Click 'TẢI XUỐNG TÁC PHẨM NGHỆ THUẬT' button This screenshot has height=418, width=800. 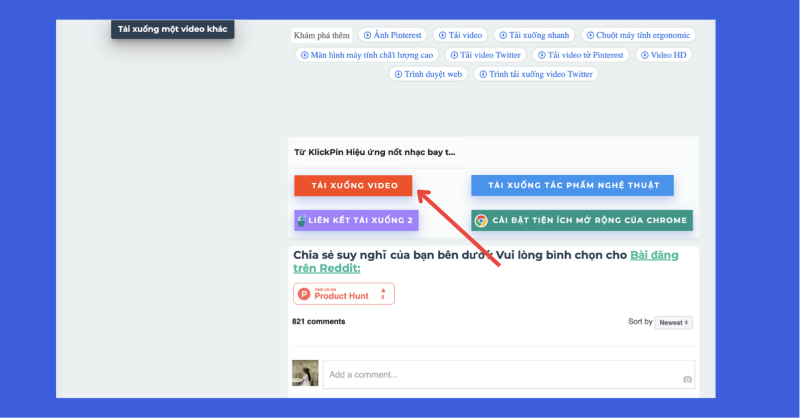tap(572, 185)
